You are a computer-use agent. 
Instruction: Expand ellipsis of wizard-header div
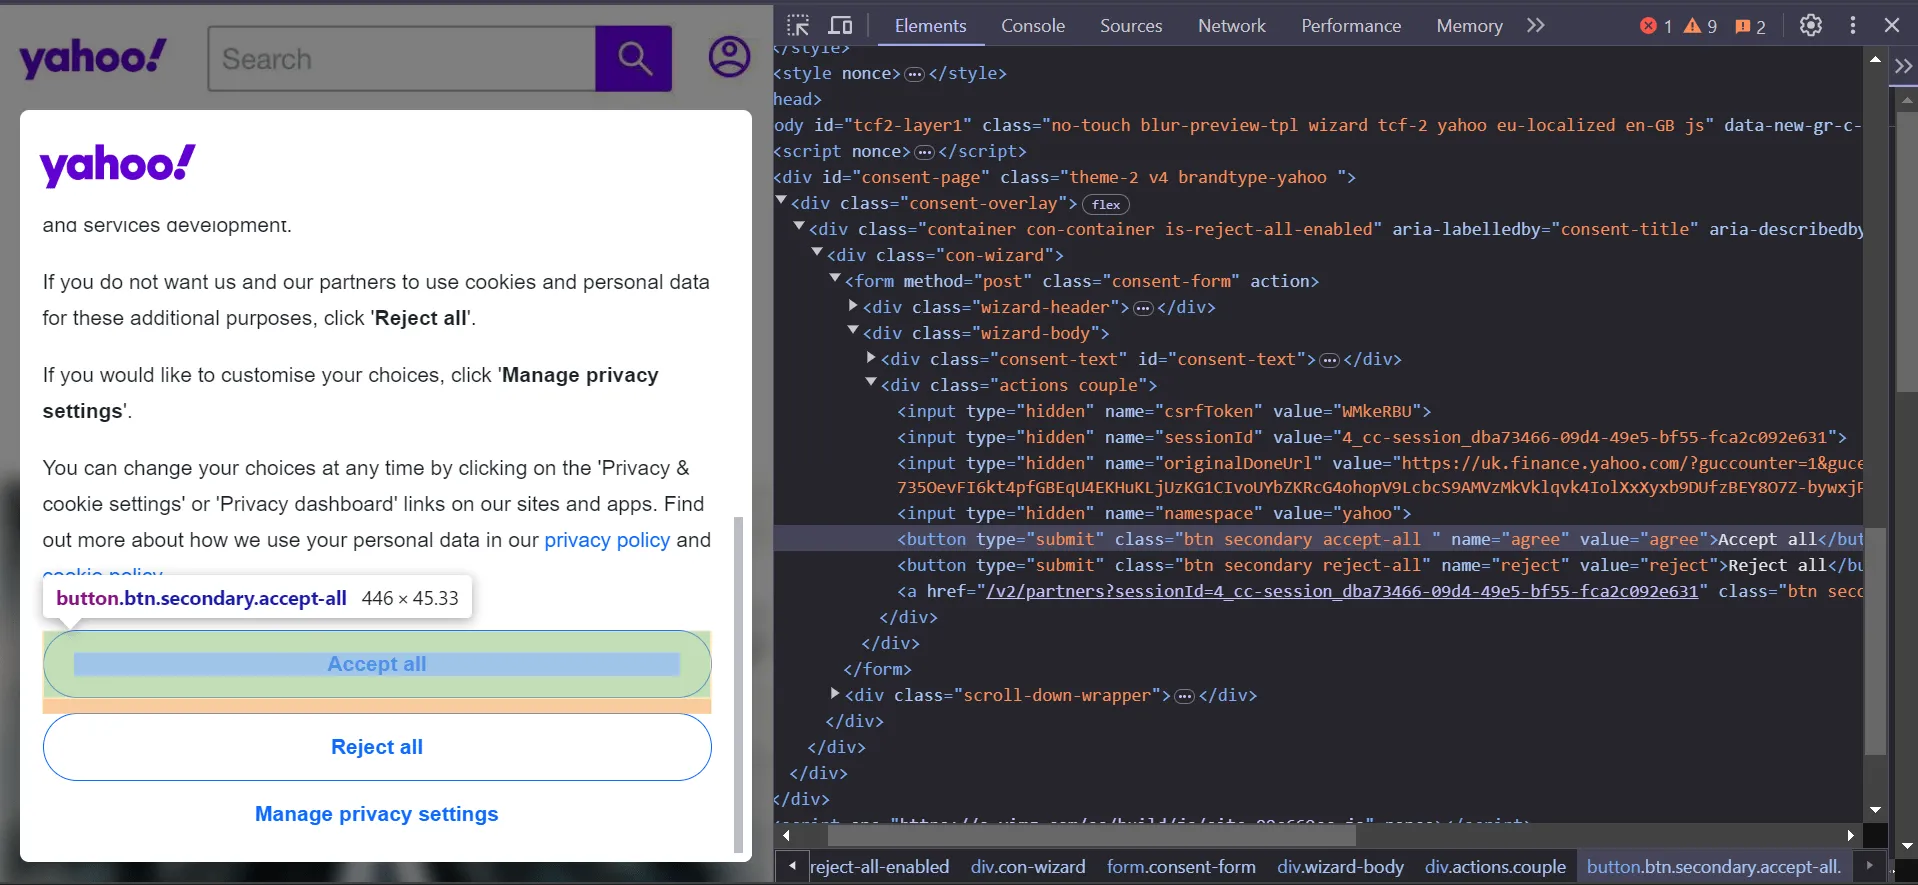coord(1143,308)
